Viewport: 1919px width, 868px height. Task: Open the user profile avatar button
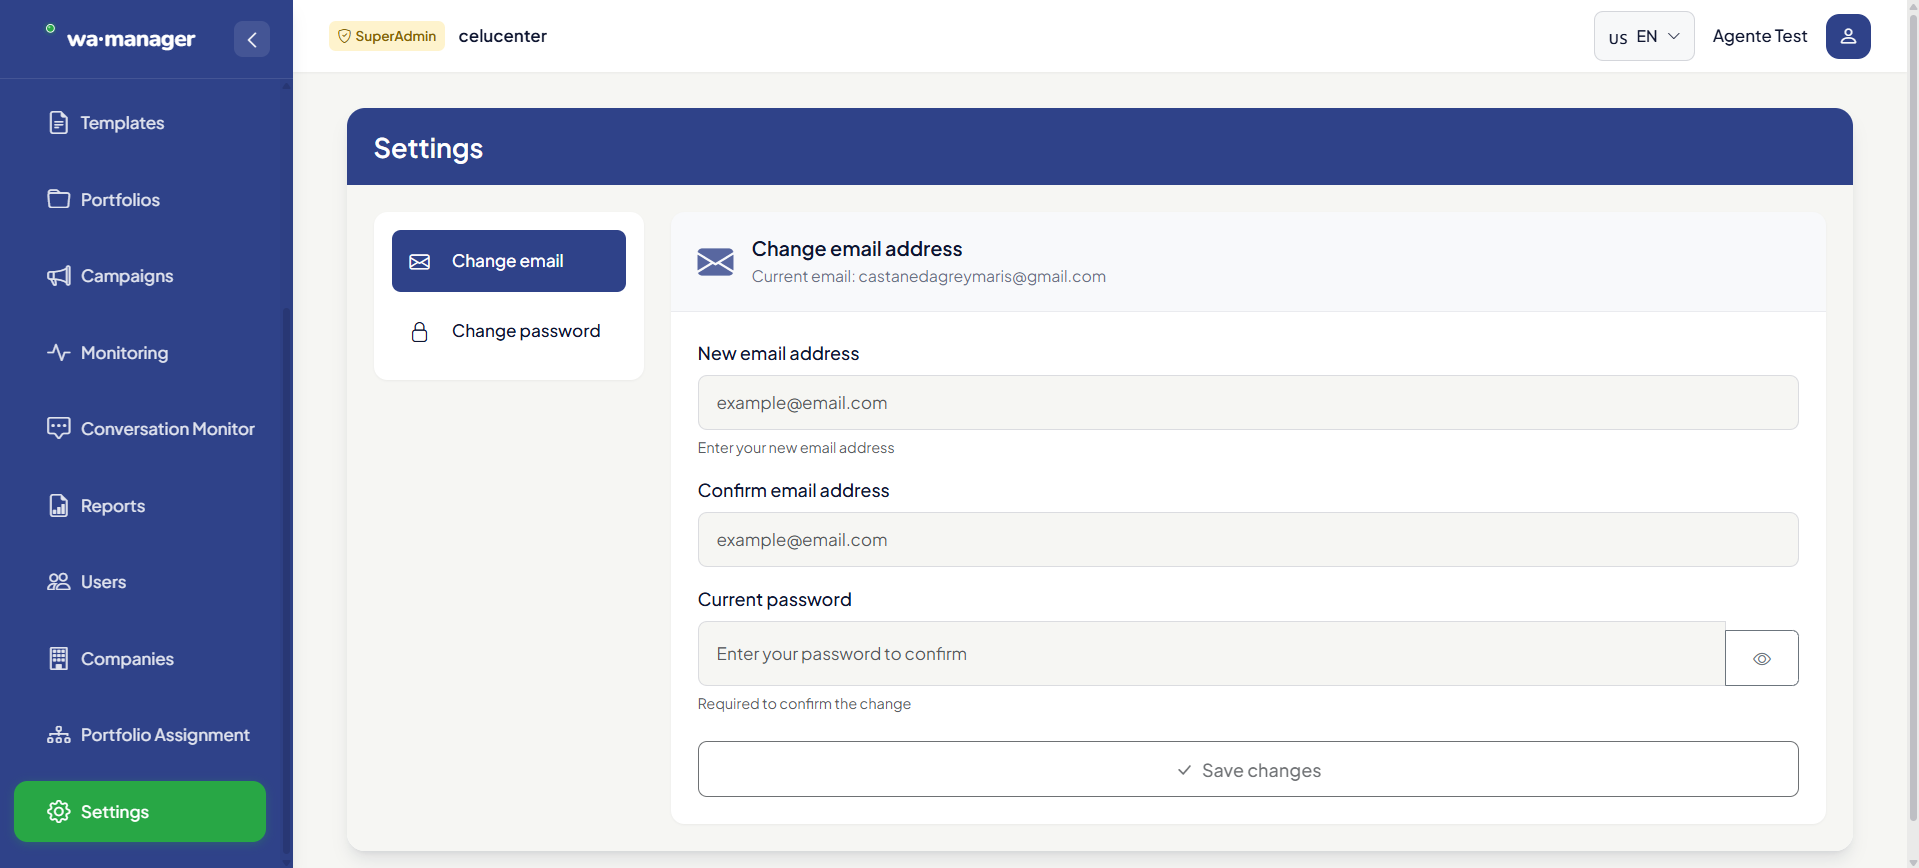click(x=1848, y=36)
